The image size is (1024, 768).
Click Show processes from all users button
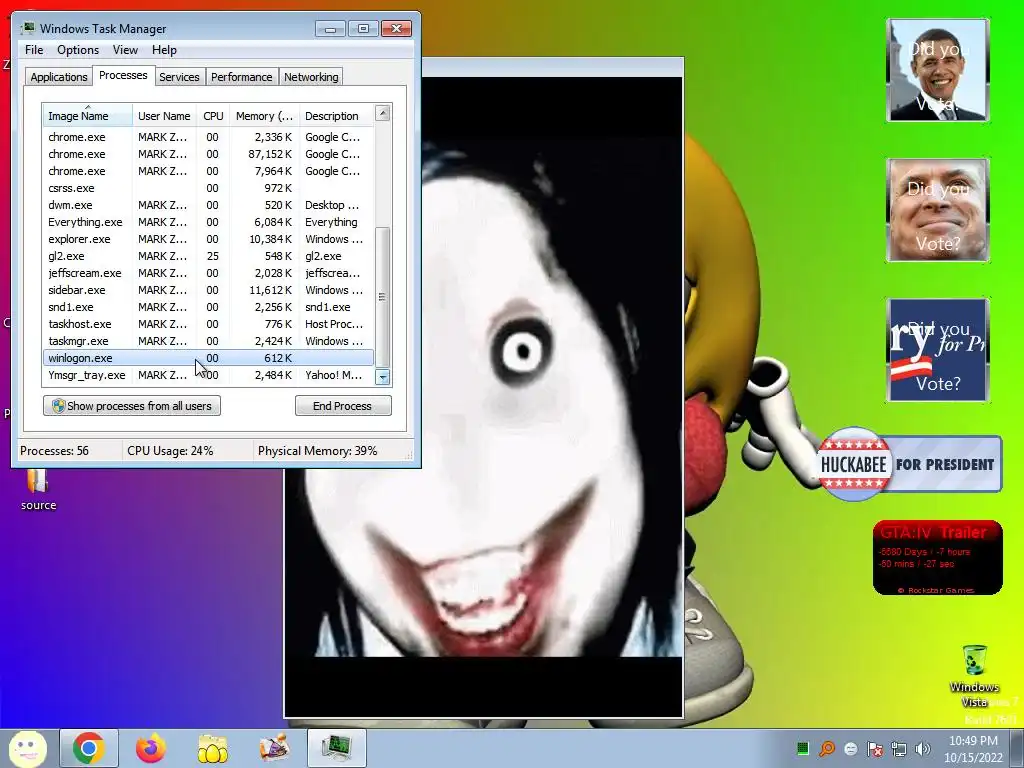[132, 406]
